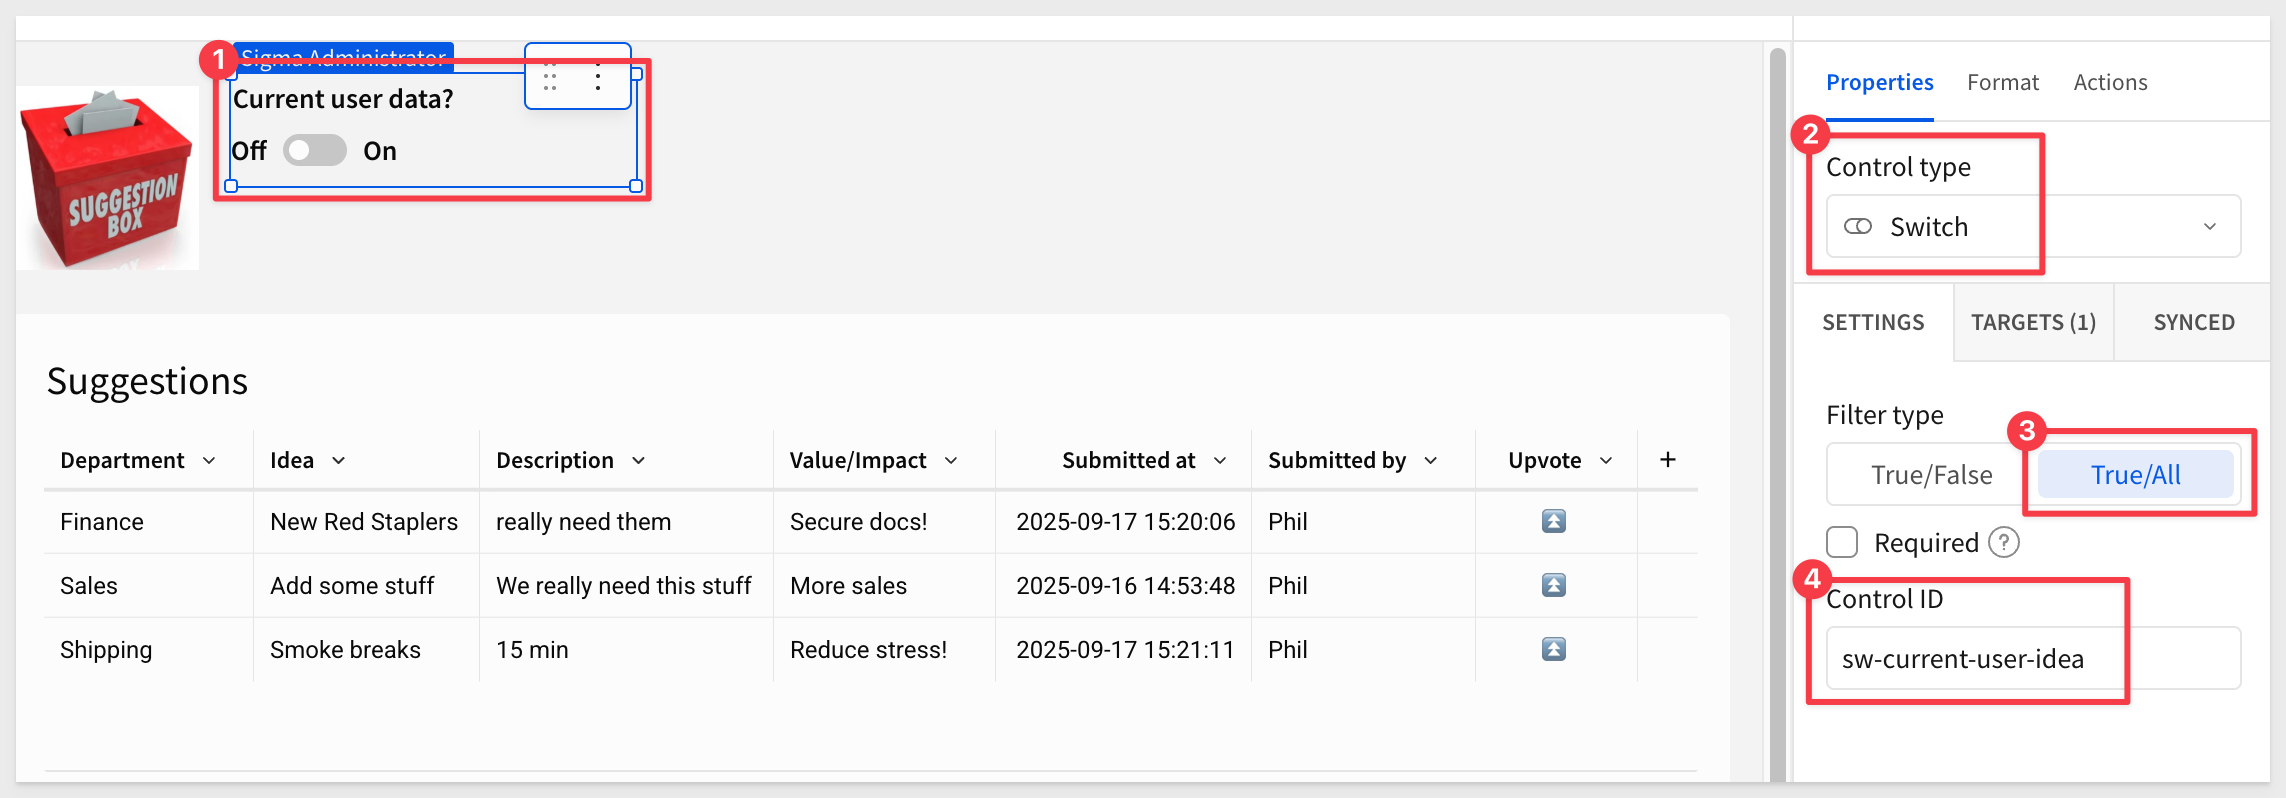Select True/All filter type

[2135, 475]
